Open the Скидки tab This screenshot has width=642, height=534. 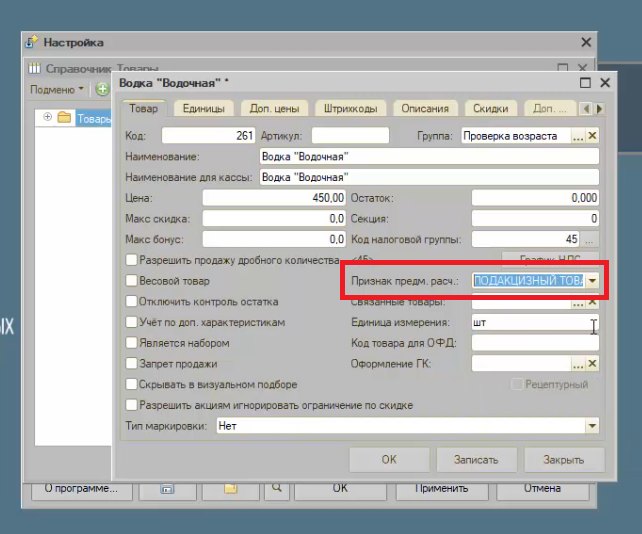click(491, 109)
